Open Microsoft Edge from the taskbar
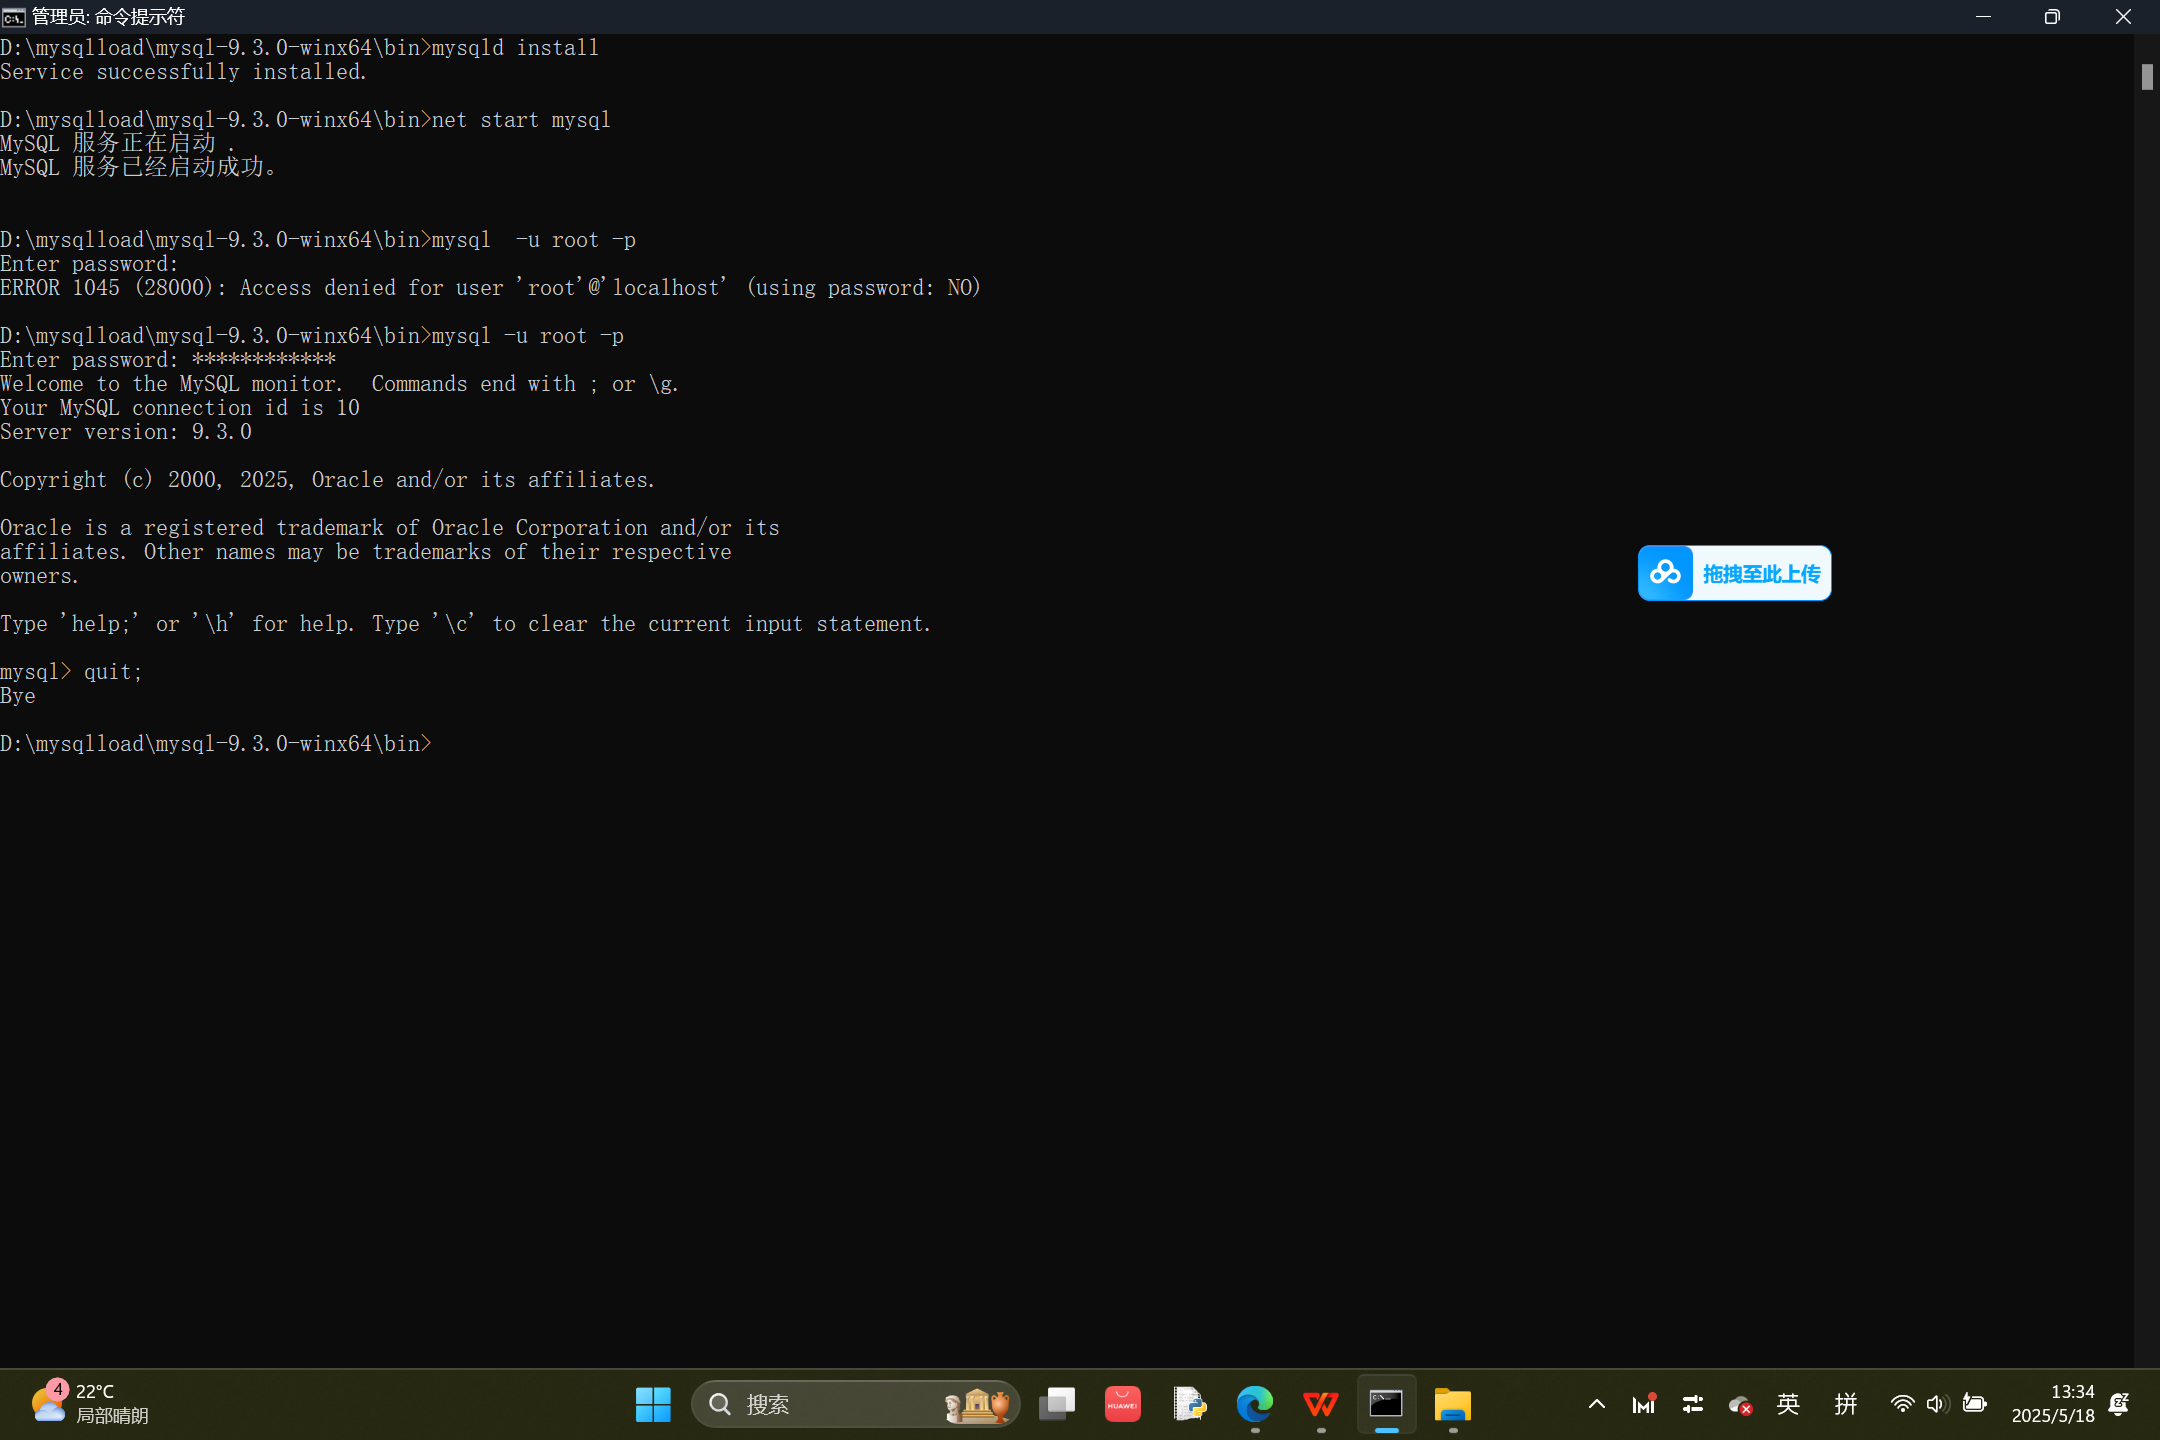The height and width of the screenshot is (1440, 2160). click(x=1253, y=1404)
